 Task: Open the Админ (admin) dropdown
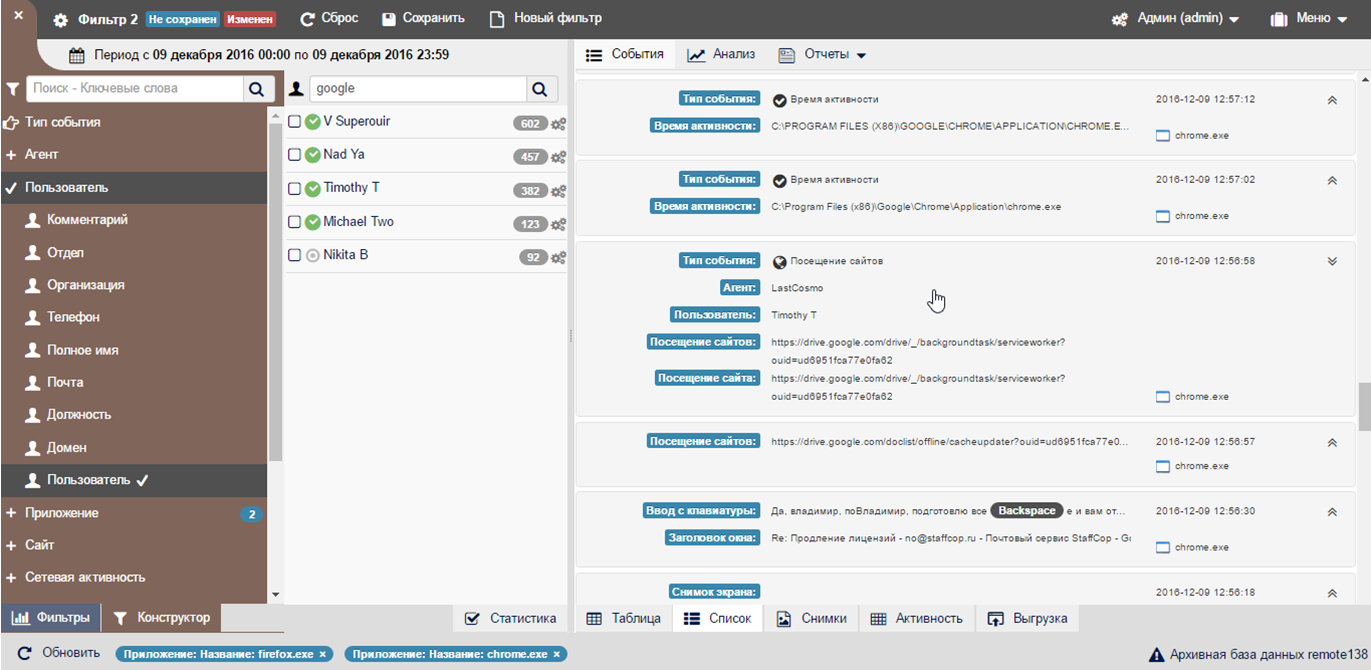(1176, 19)
